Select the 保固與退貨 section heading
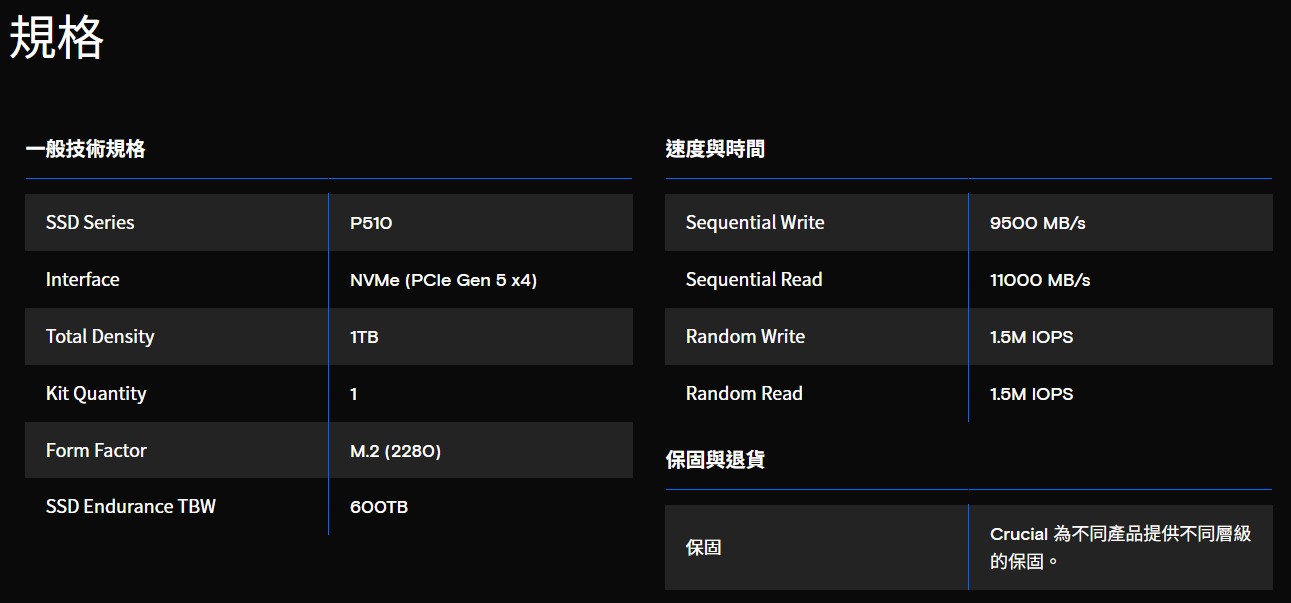 716,460
